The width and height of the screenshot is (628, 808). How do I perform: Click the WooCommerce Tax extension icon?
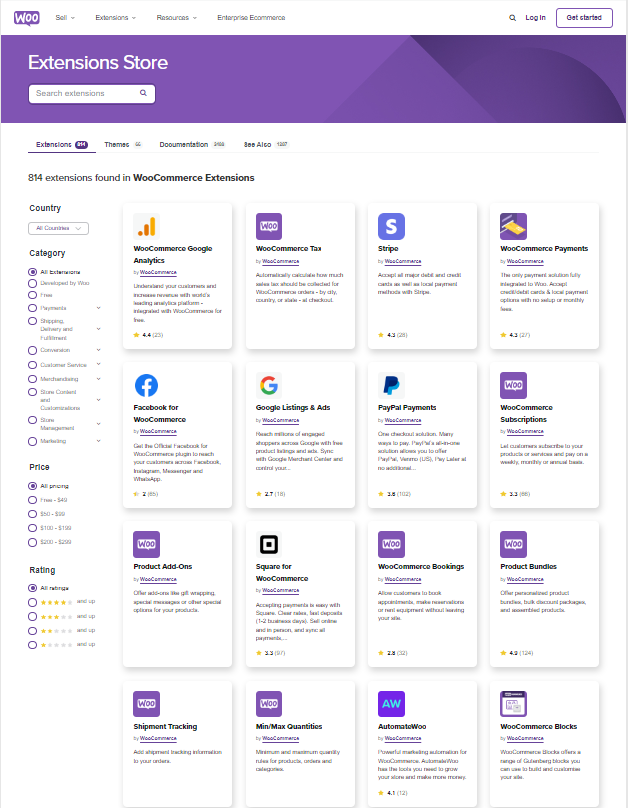(269, 226)
